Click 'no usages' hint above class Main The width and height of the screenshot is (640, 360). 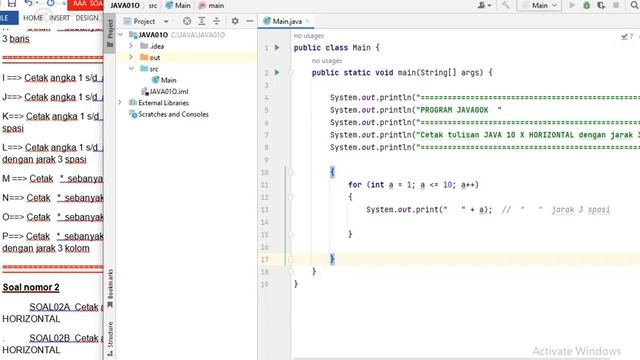pyautogui.click(x=309, y=36)
